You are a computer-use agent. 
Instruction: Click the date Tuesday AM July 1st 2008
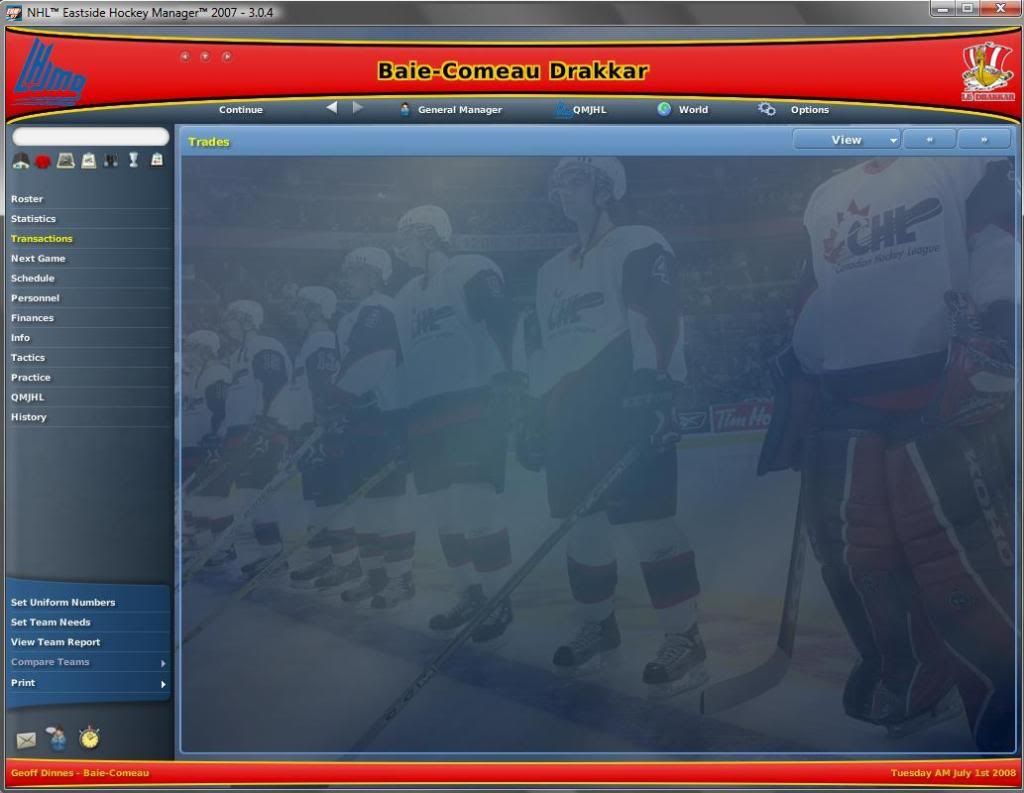tap(953, 773)
